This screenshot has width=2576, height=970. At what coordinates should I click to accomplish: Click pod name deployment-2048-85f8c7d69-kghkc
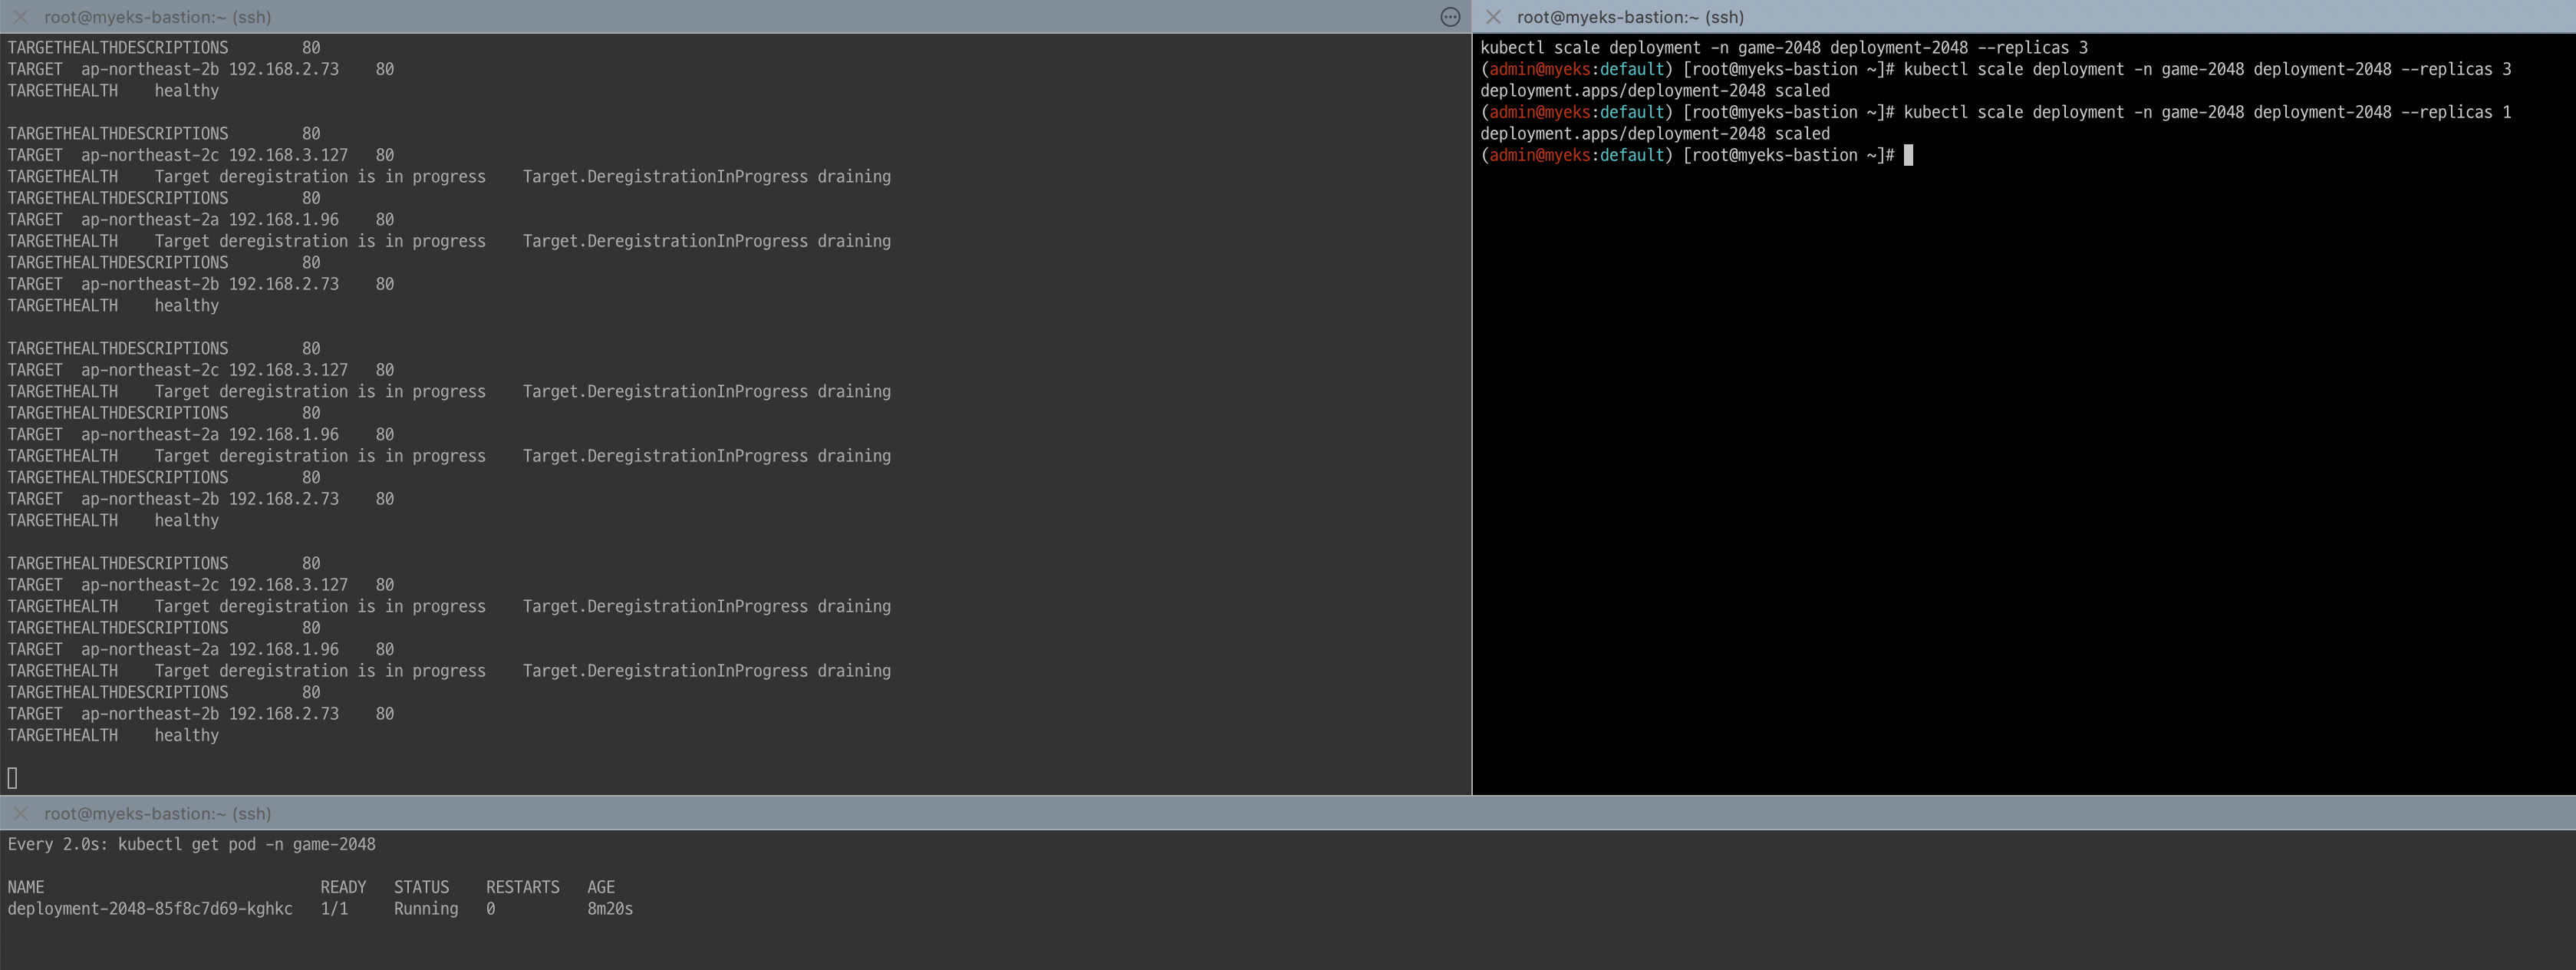[150, 909]
